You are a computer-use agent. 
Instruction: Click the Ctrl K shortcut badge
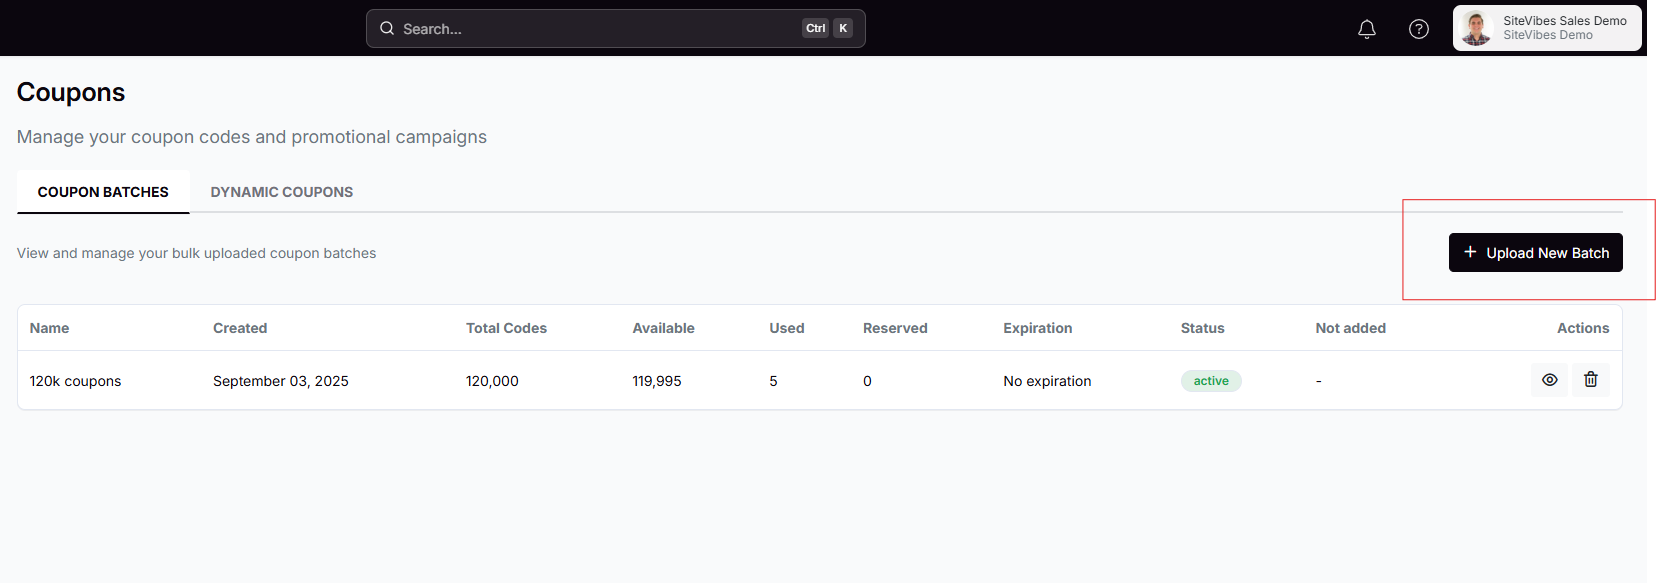click(x=827, y=28)
